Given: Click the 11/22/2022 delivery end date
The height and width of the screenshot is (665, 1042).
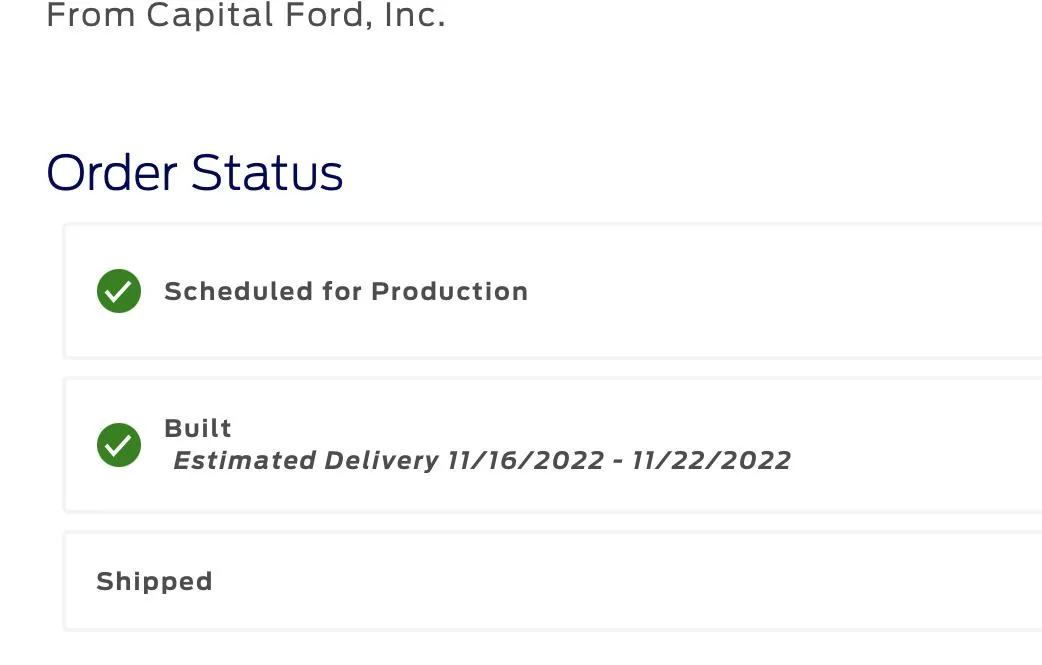Looking at the screenshot, I should 711,461.
